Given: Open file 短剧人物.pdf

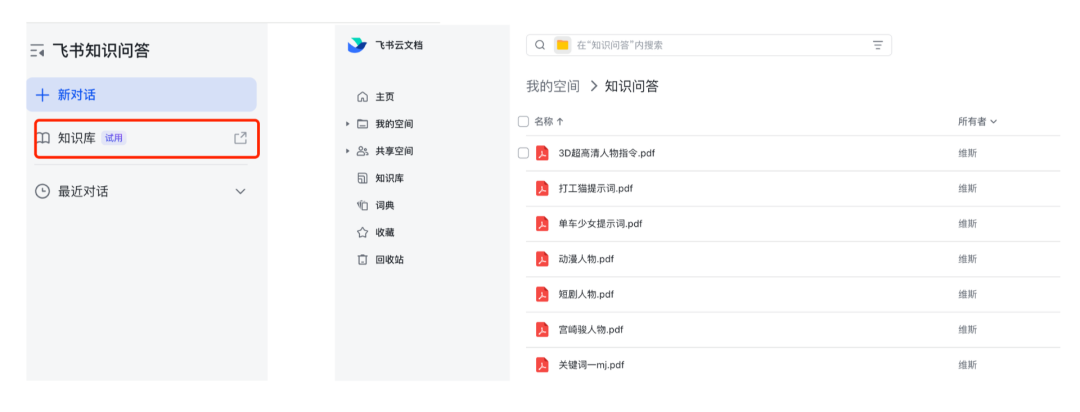Looking at the screenshot, I should tap(586, 294).
